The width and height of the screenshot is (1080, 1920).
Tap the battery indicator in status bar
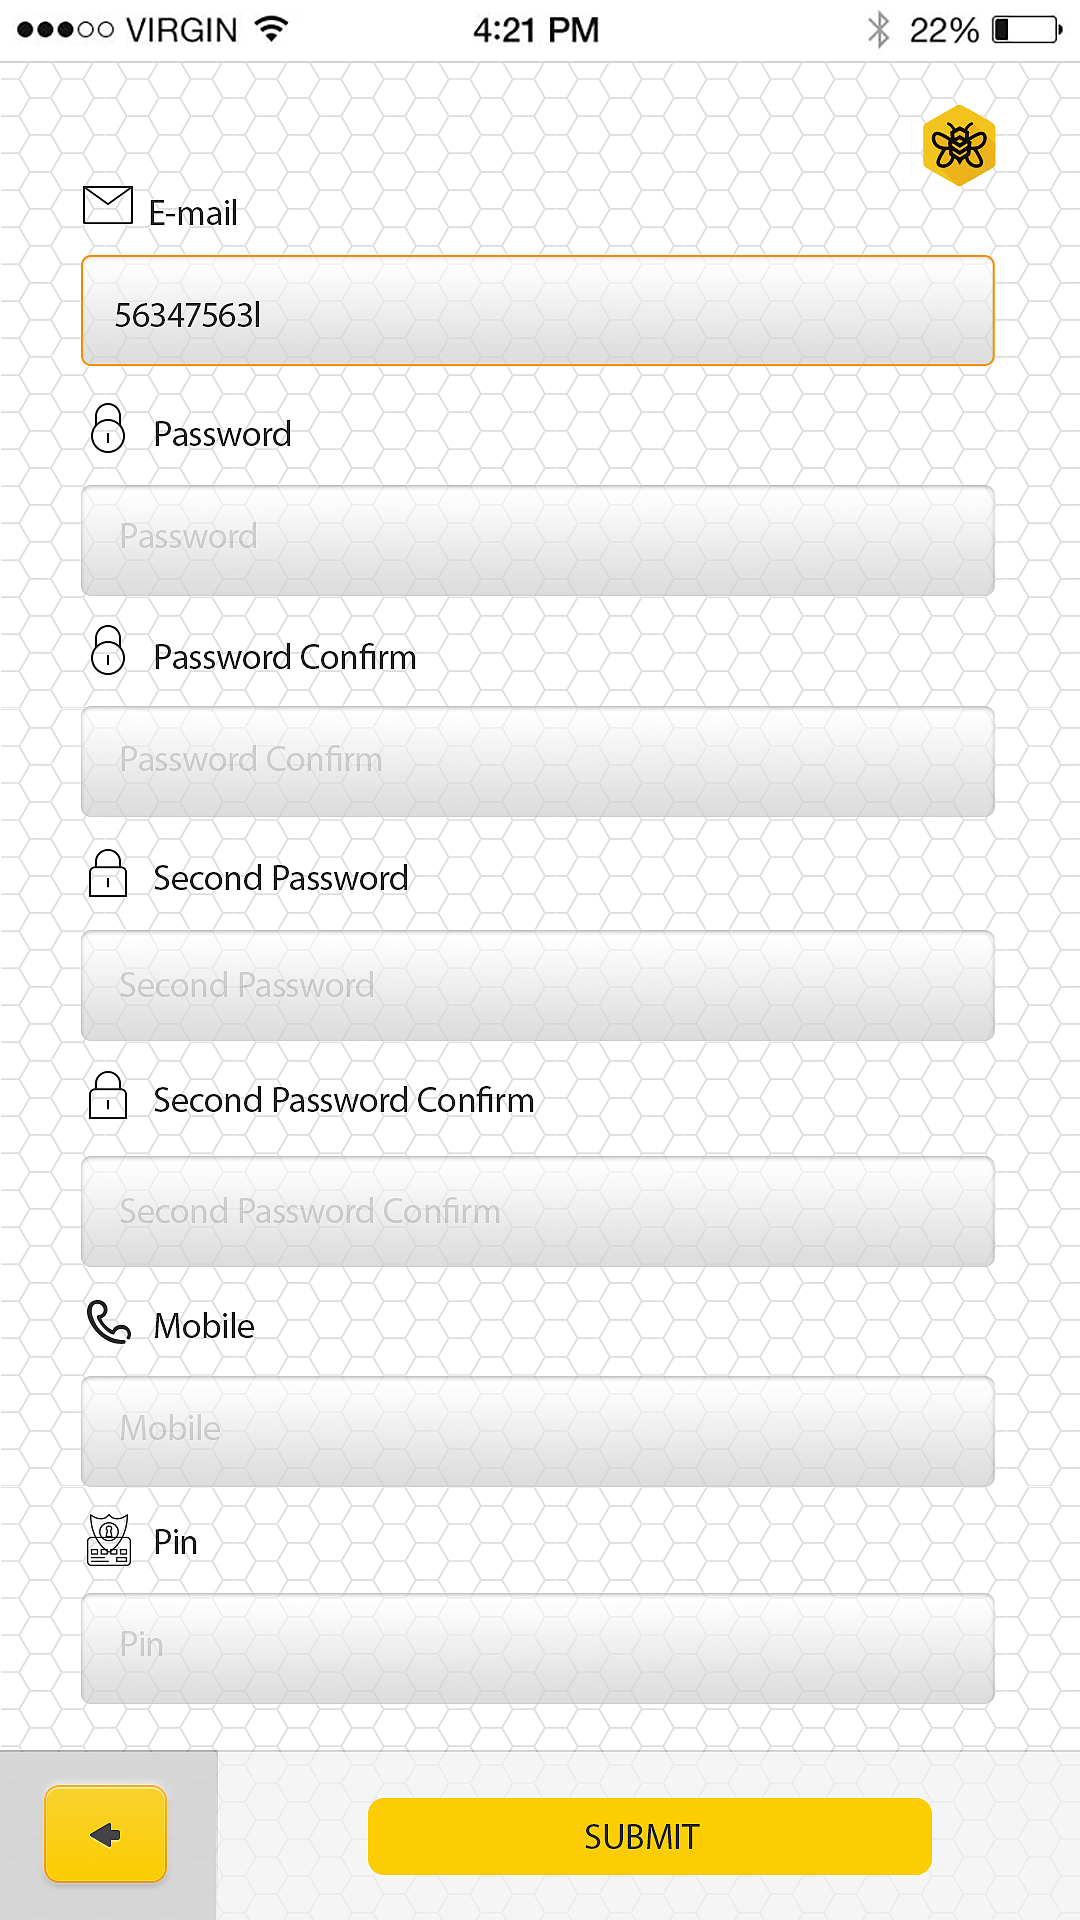click(1026, 30)
